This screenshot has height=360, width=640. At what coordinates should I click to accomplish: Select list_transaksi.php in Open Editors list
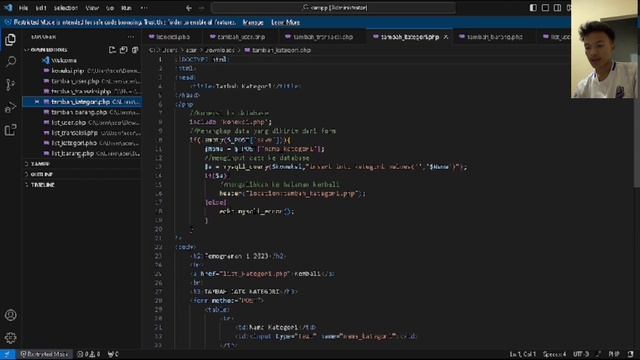[82, 133]
